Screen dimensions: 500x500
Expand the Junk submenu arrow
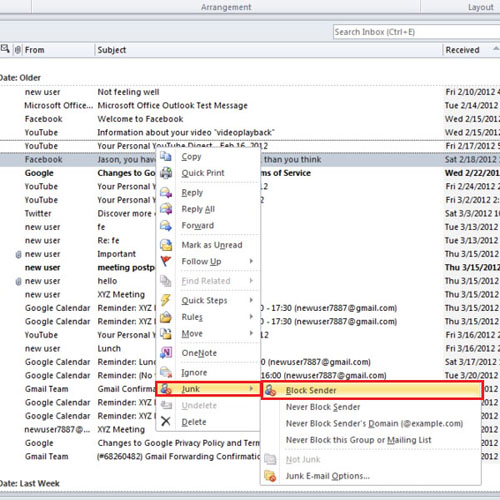(251, 388)
